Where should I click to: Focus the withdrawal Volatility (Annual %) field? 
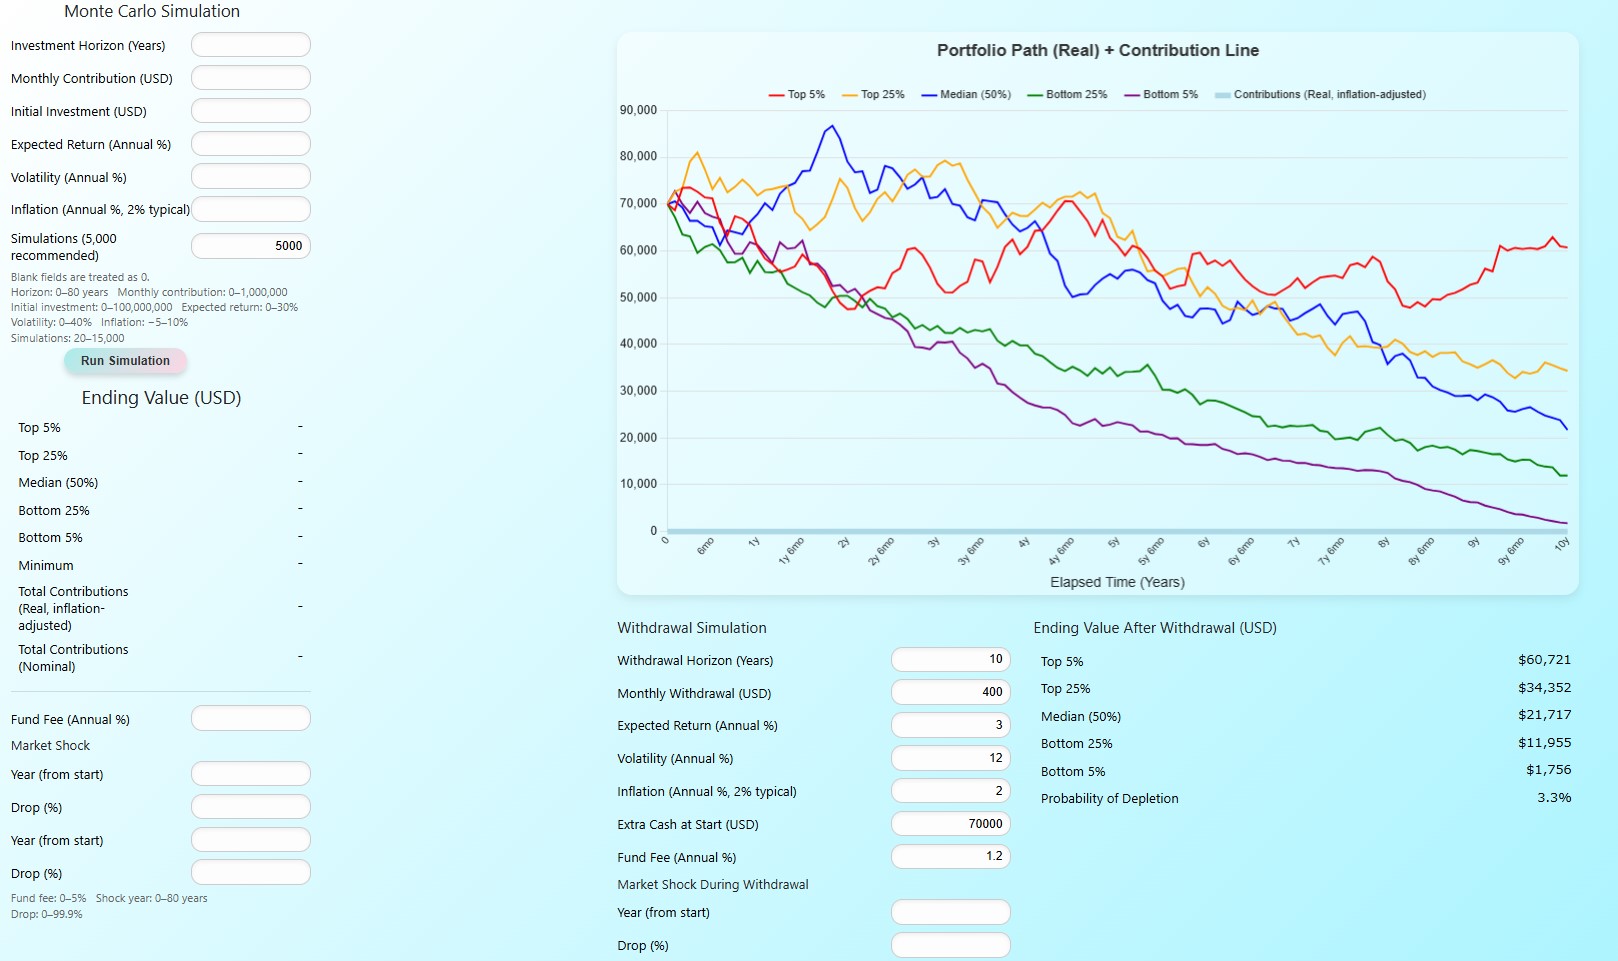click(950, 758)
